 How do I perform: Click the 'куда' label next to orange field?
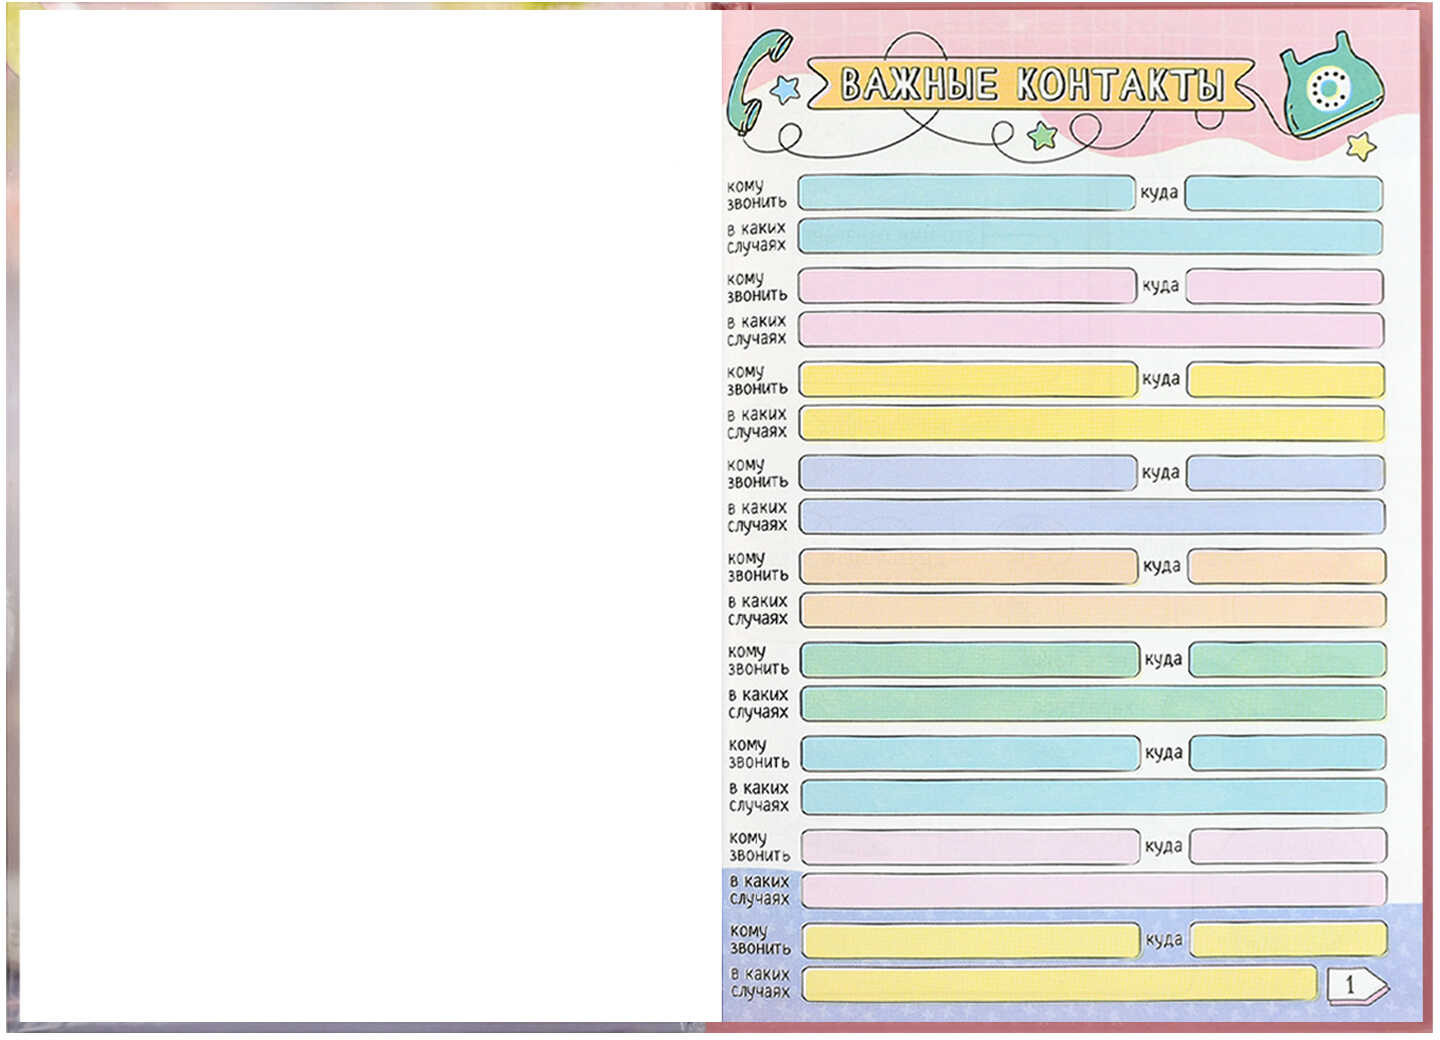tap(1161, 566)
